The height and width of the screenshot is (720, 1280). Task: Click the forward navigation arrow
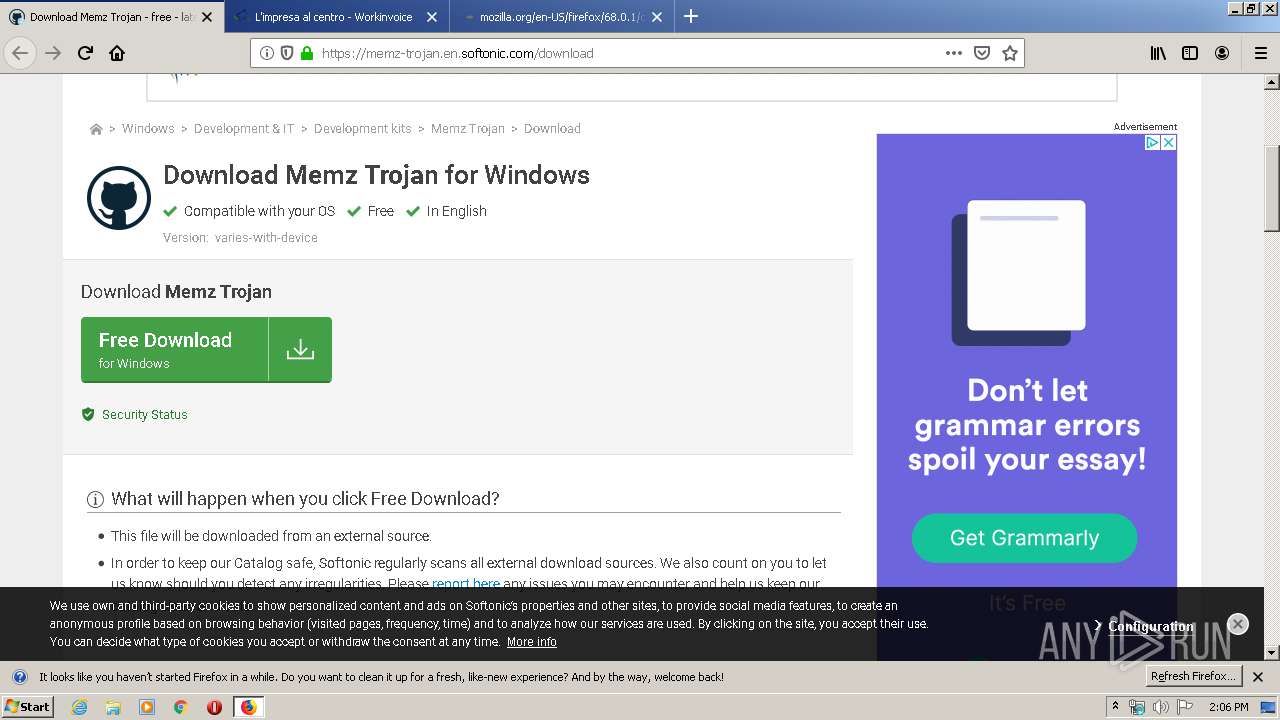pos(53,53)
